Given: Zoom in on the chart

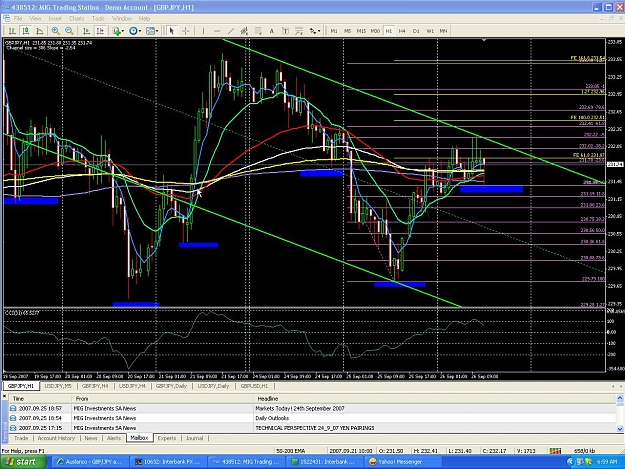Looking at the screenshot, I should [x=55, y=31].
